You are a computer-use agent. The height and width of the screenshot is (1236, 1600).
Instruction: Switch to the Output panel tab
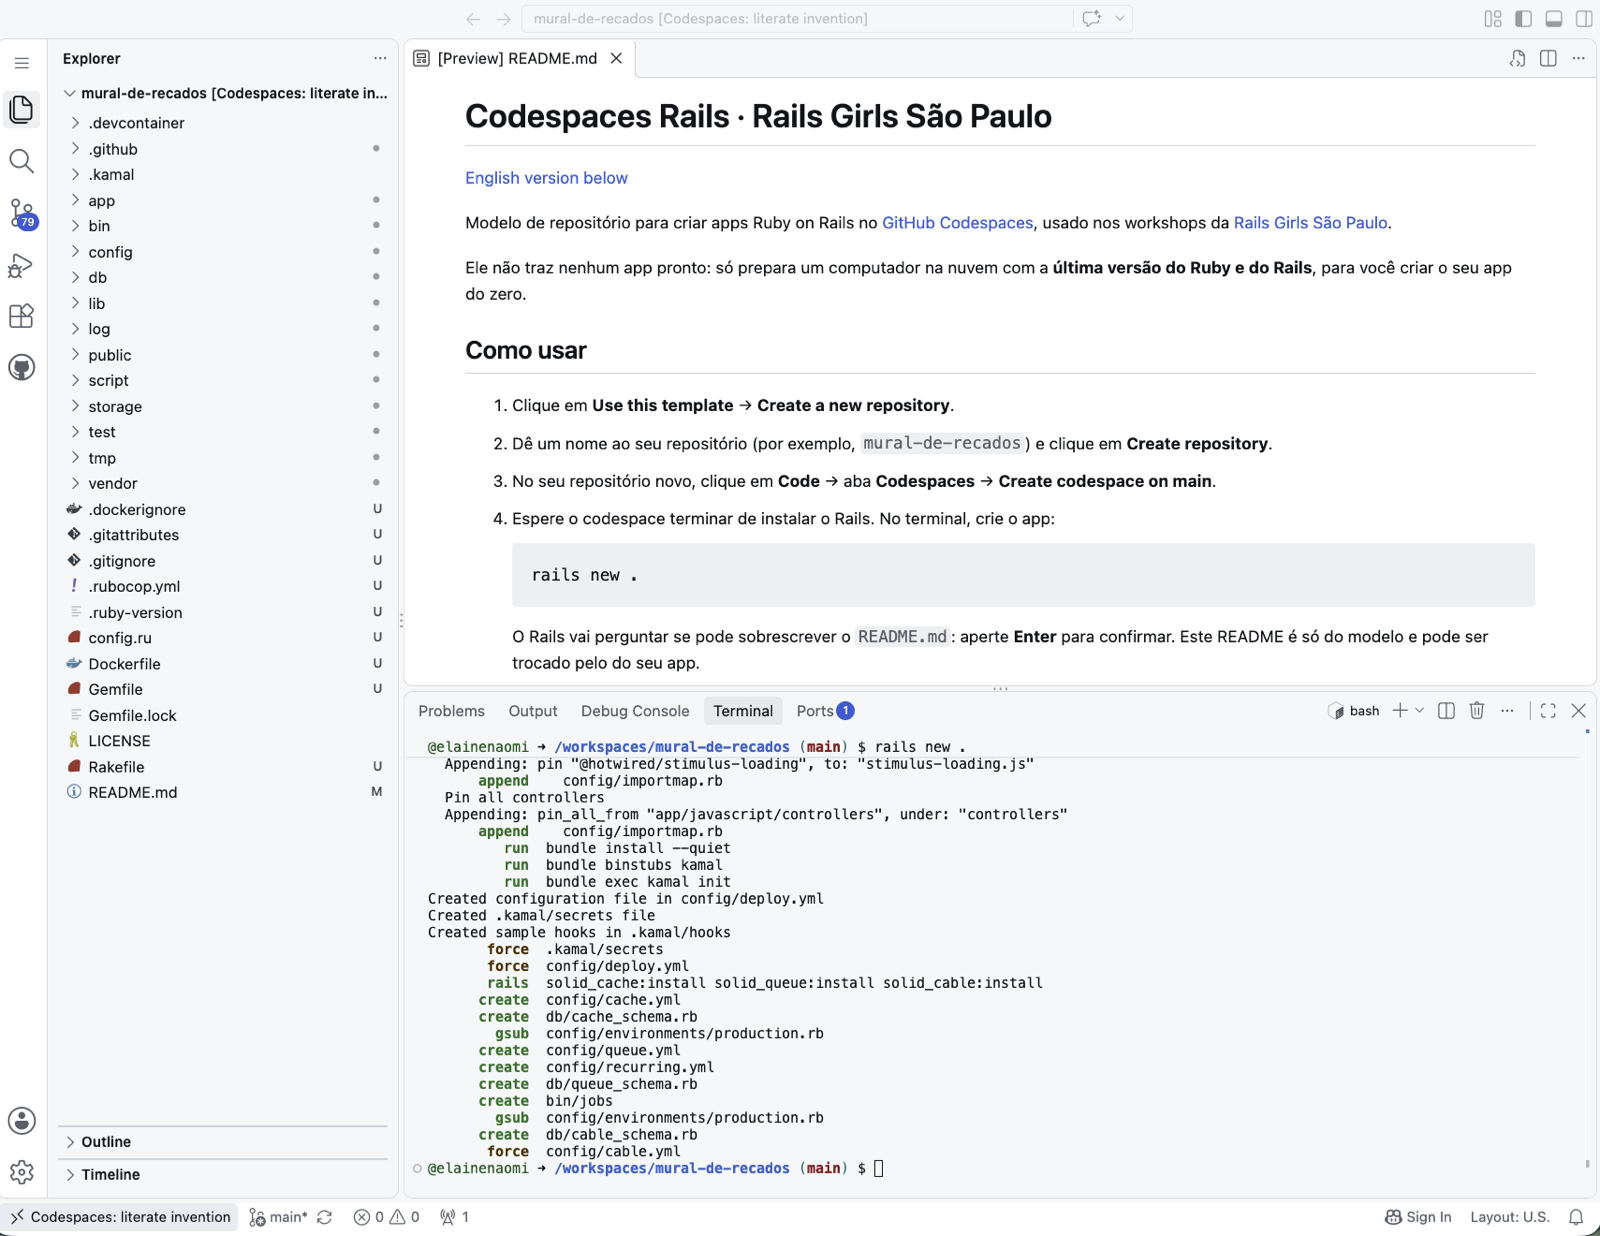[533, 711]
